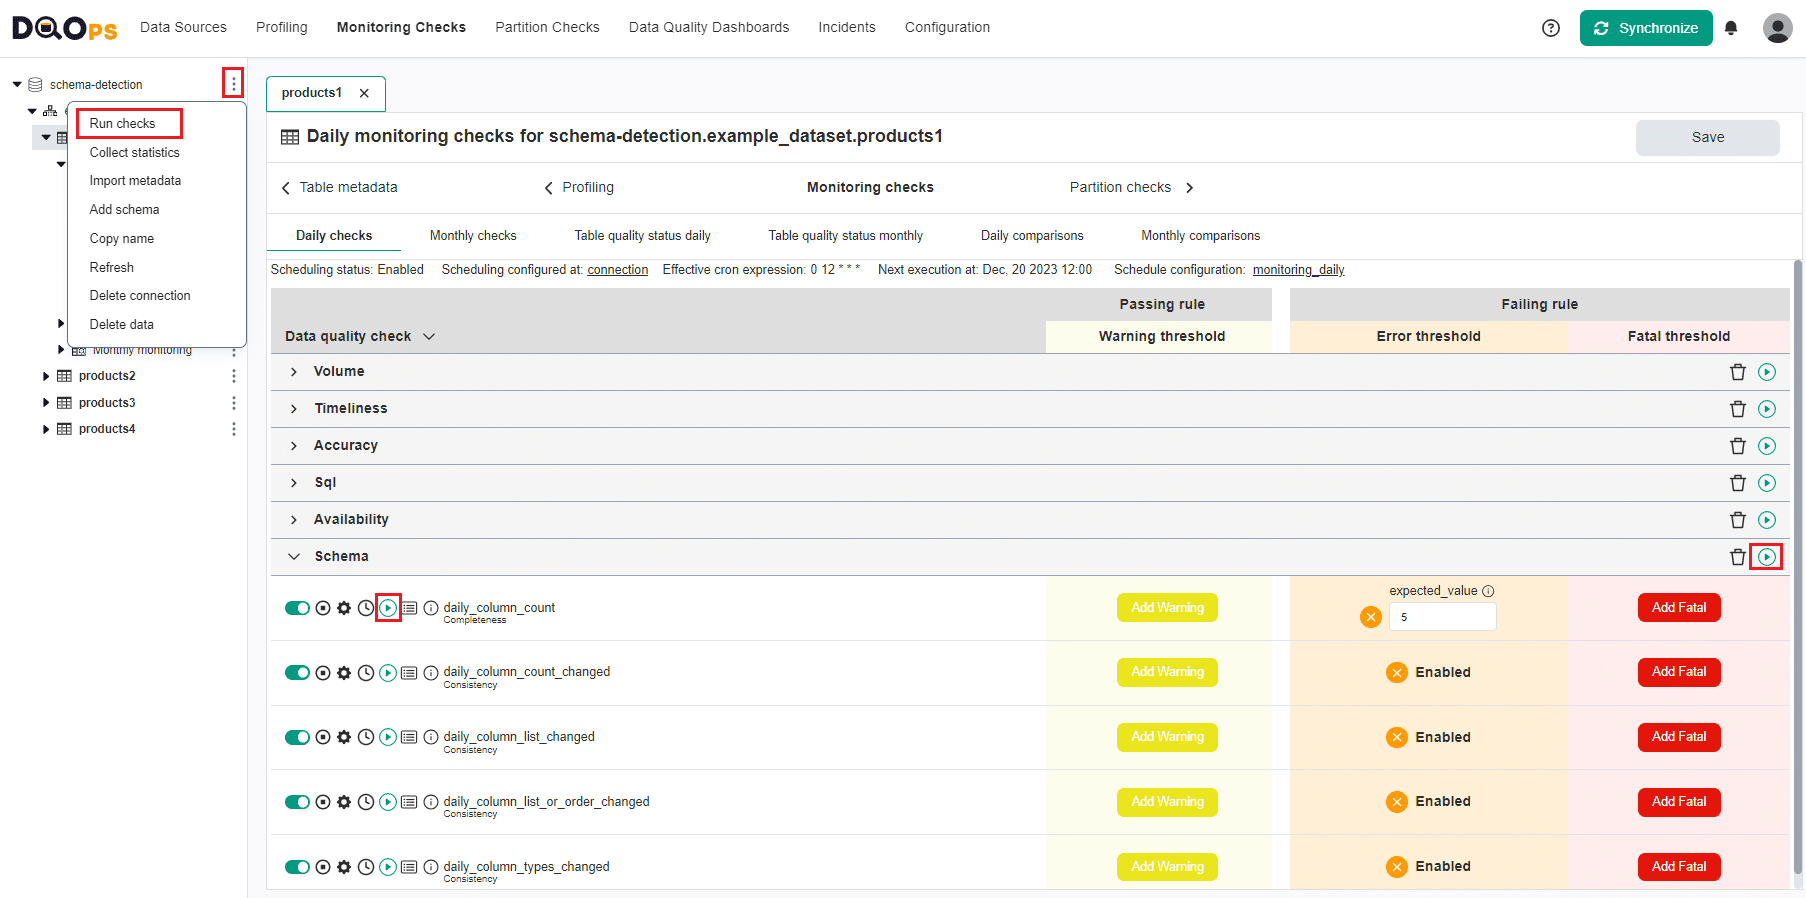Click the expected_value input field

[1442, 617]
